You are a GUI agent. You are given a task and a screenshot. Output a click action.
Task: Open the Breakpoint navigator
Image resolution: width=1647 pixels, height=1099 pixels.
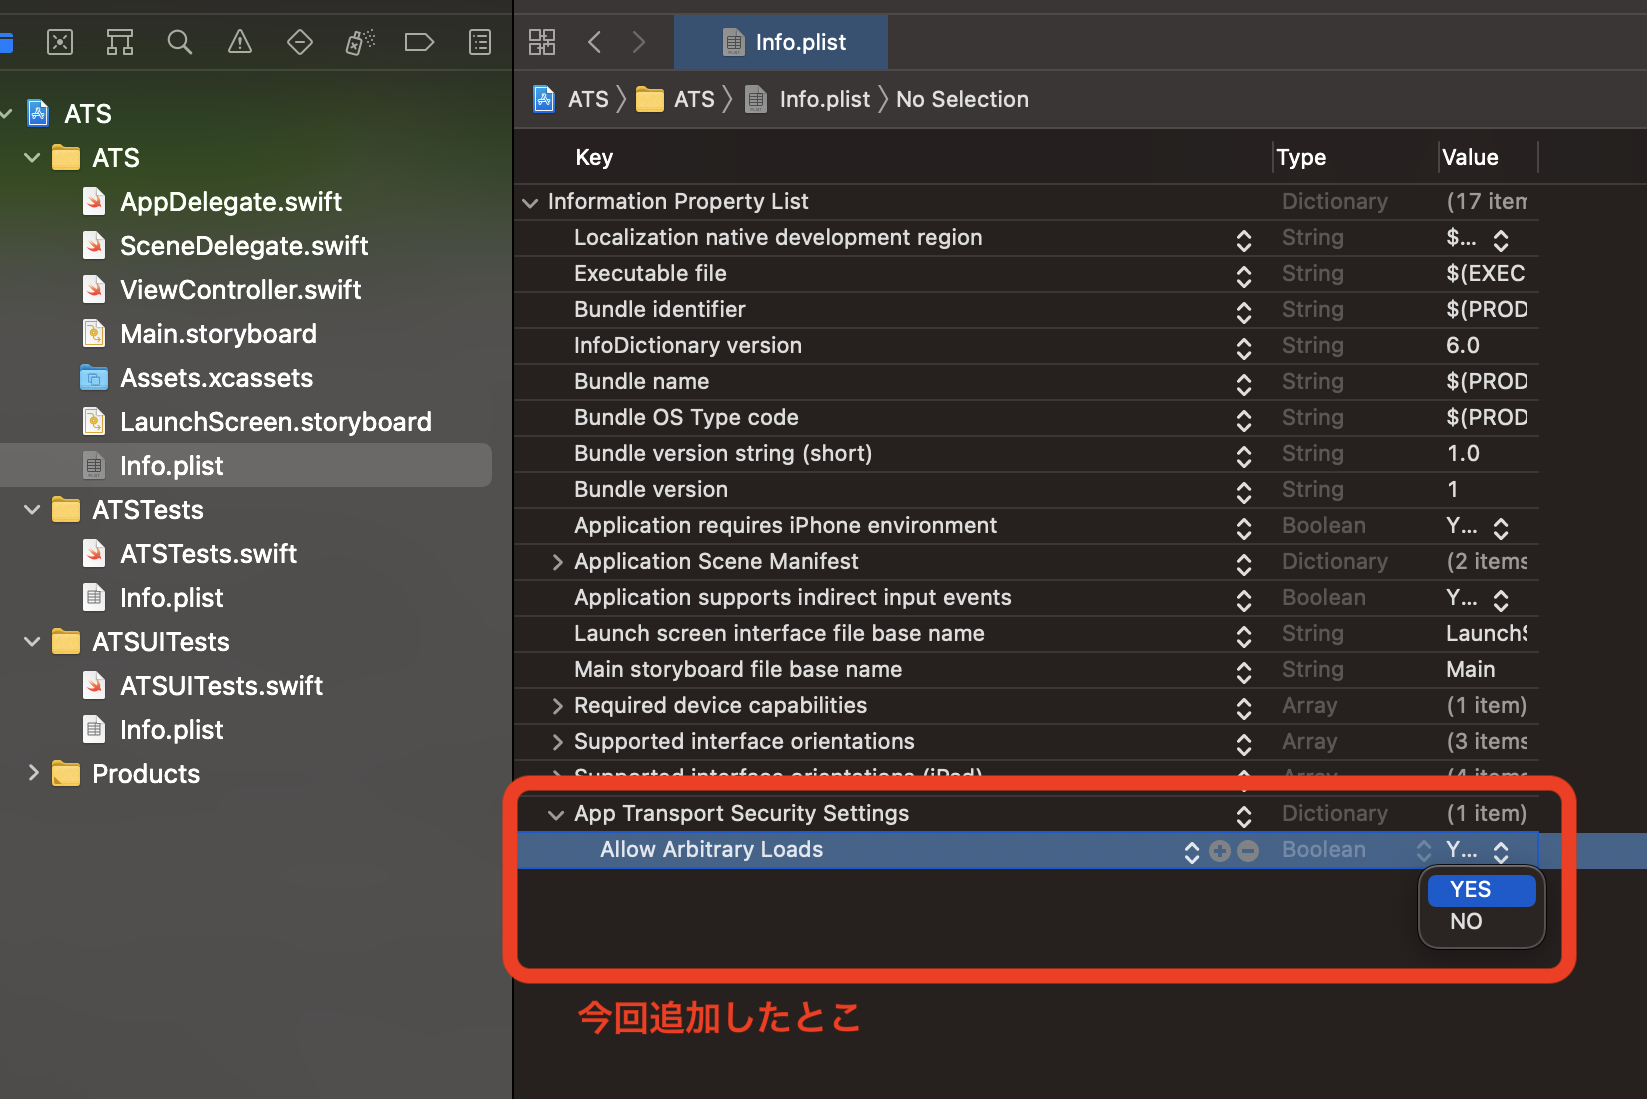click(x=419, y=42)
